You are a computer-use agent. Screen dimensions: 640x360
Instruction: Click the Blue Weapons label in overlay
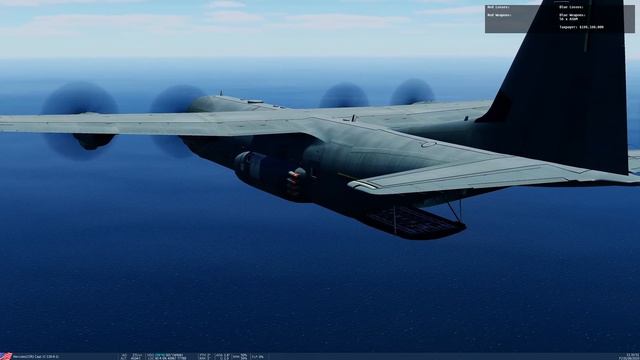click(x=572, y=15)
